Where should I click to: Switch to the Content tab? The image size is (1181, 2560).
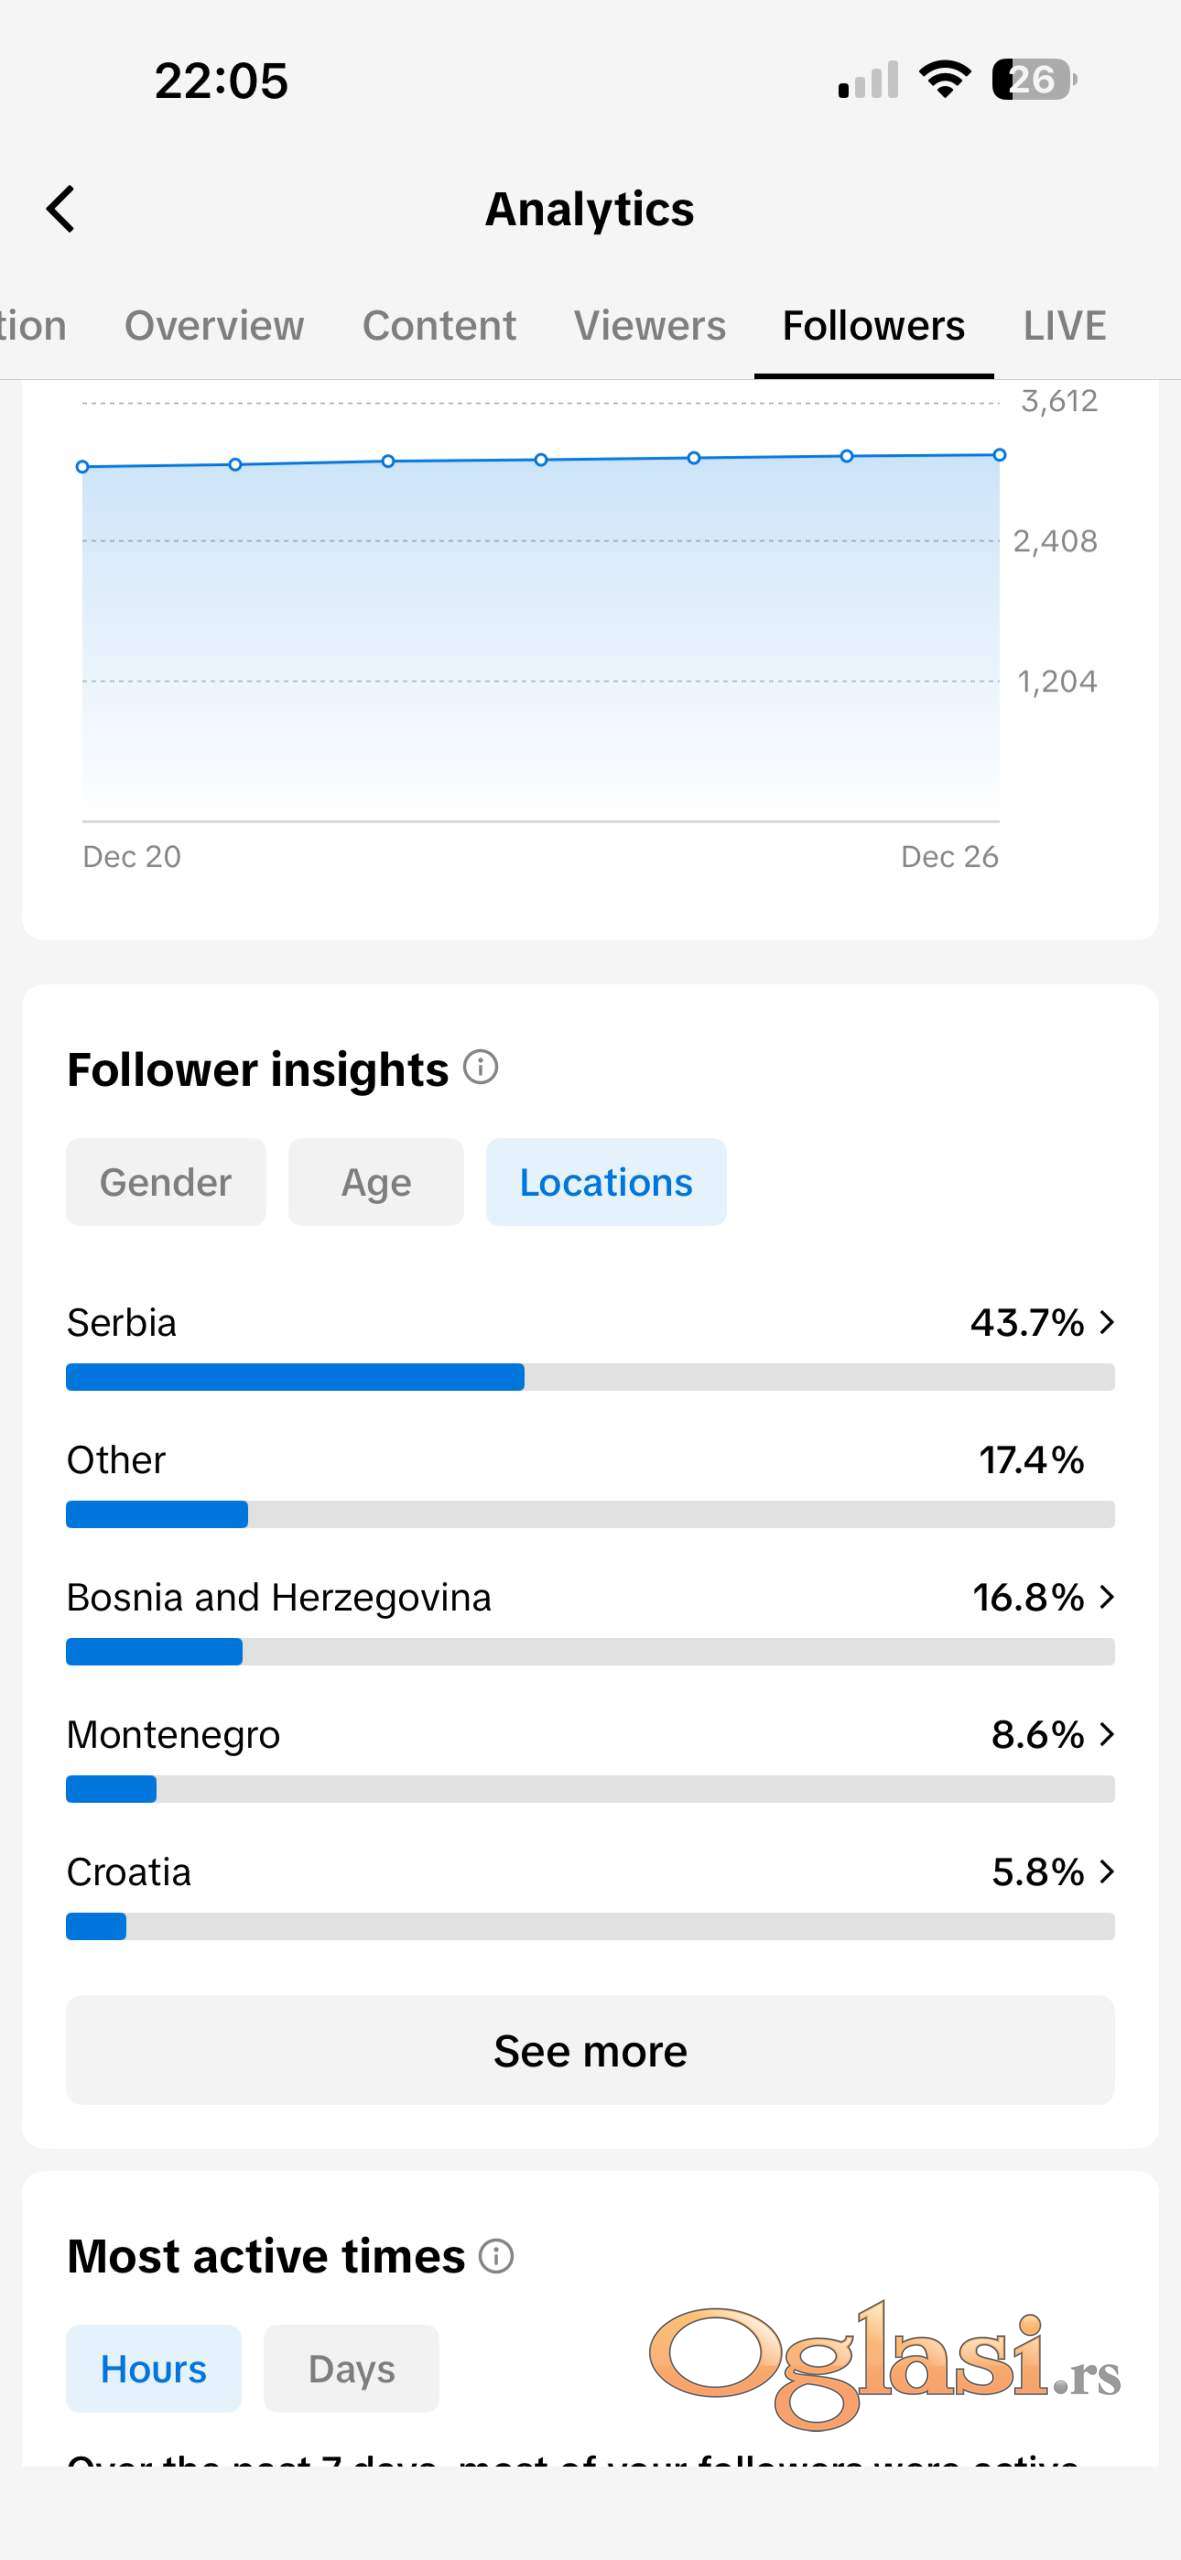[x=439, y=326]
